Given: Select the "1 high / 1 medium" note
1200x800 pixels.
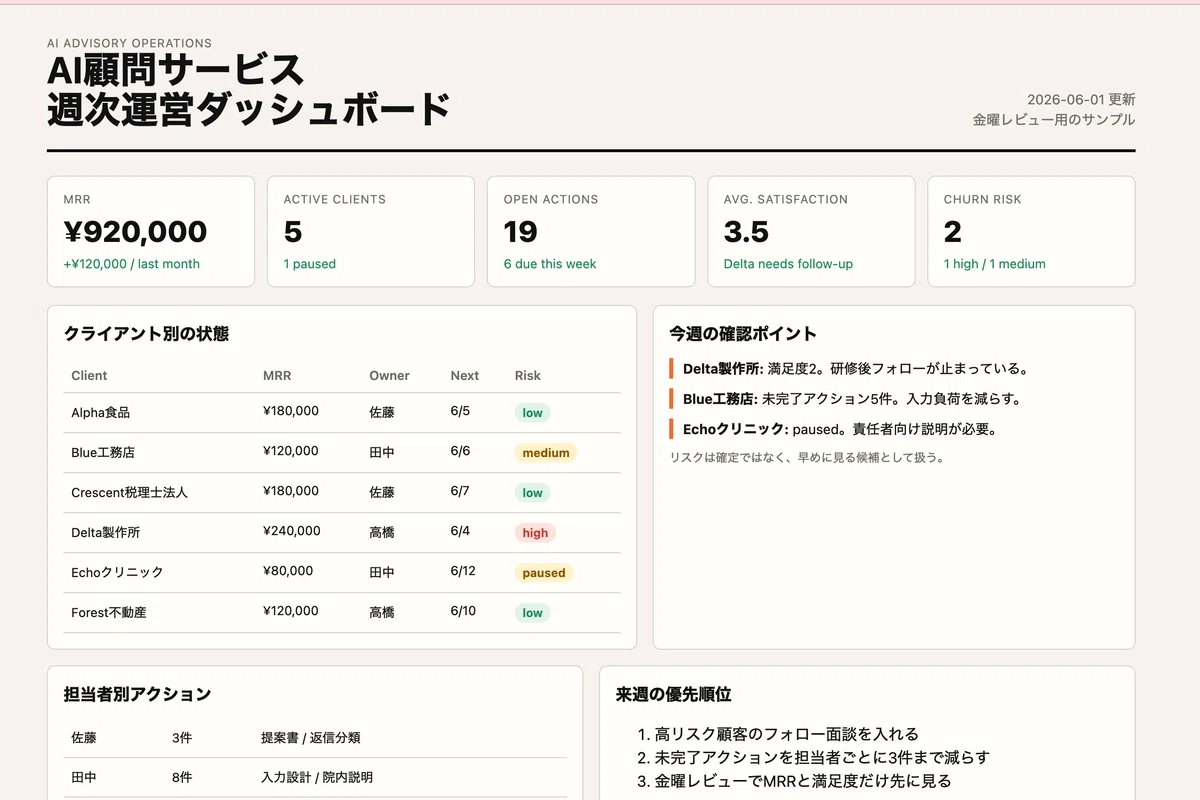Looking at the screenshot, I should point(994,264).
